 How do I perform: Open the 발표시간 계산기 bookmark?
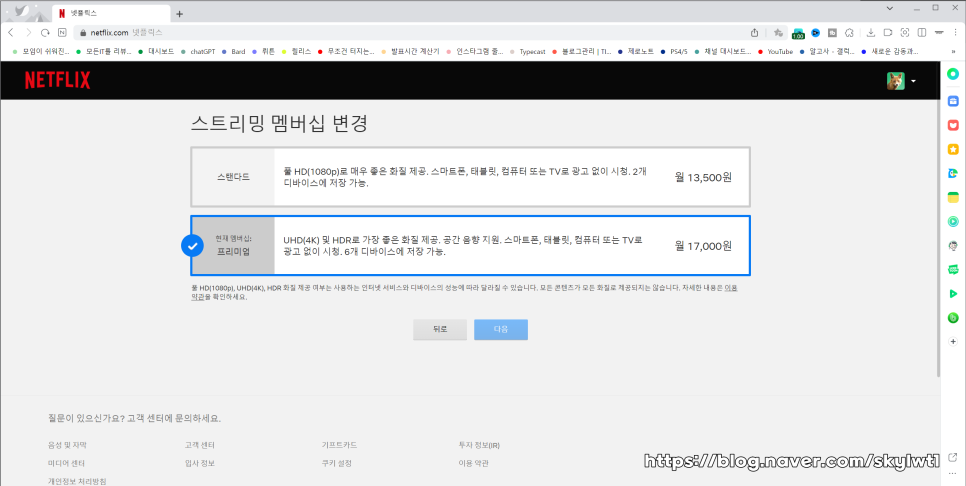click(411, 52)
